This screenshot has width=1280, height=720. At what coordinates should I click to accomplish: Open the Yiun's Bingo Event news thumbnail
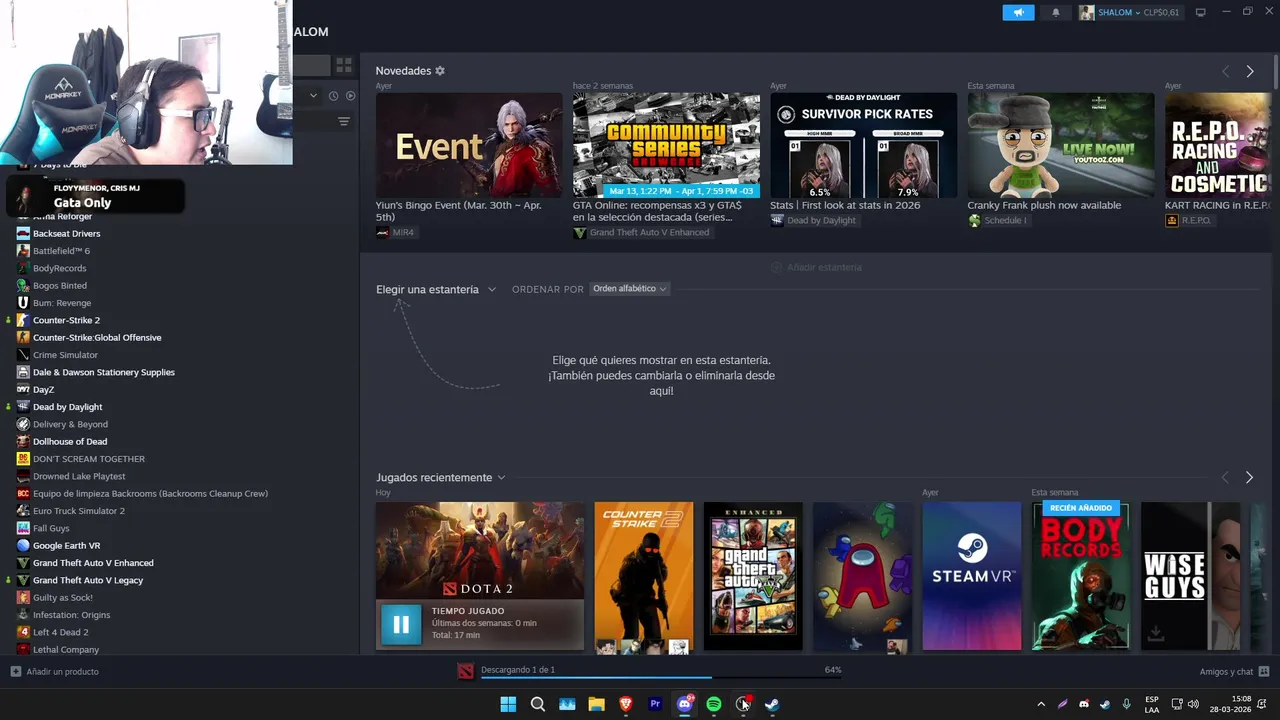tap(469, 145)
